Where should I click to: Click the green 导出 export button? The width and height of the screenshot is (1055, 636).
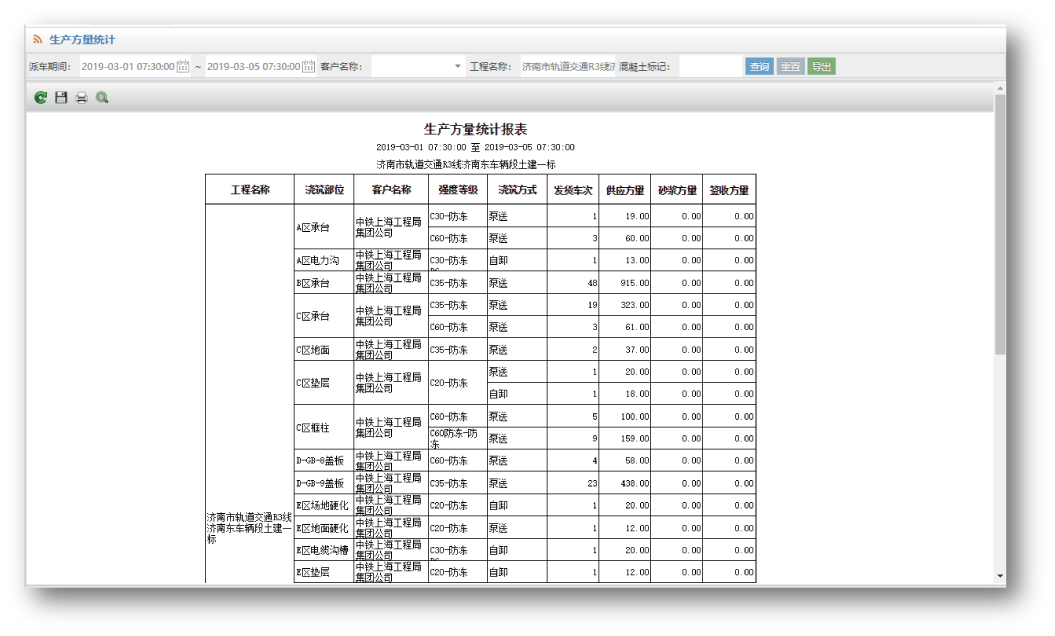pyautogui.click(x=823, y=64)
